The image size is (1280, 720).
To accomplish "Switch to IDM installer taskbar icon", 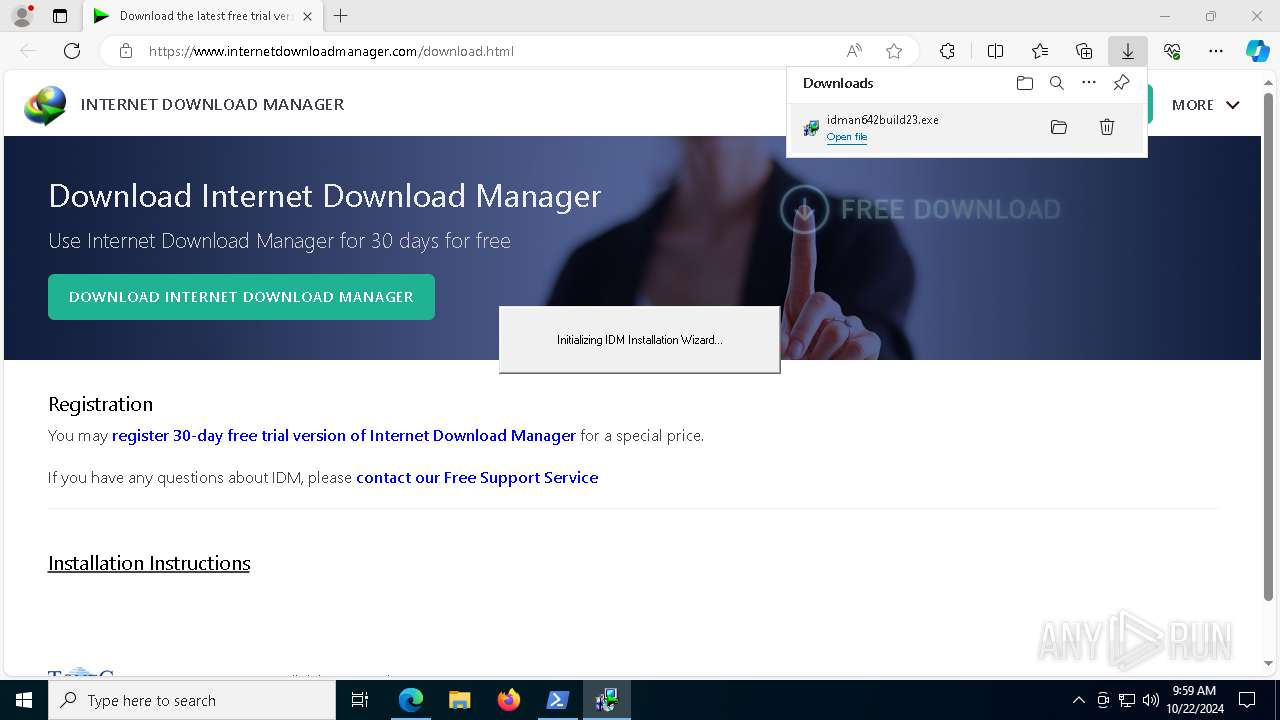I will pyautogui.click(x=606, y=700).
